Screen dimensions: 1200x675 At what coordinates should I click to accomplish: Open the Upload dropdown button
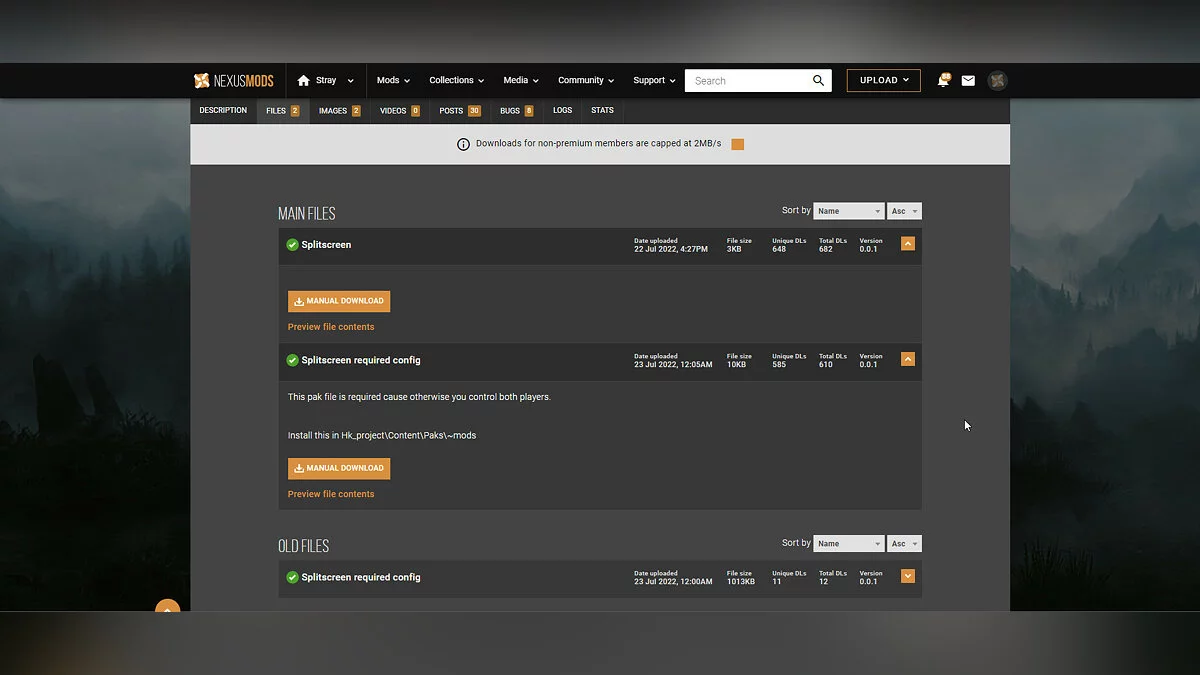[883, 81]
